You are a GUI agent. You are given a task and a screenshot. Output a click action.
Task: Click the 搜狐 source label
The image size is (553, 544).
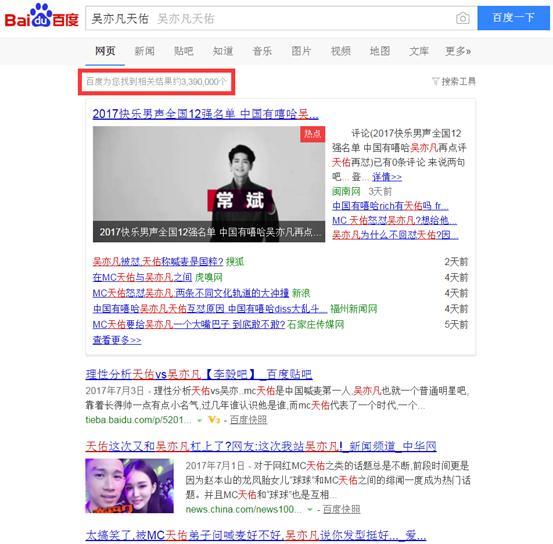tap(235, 261)
